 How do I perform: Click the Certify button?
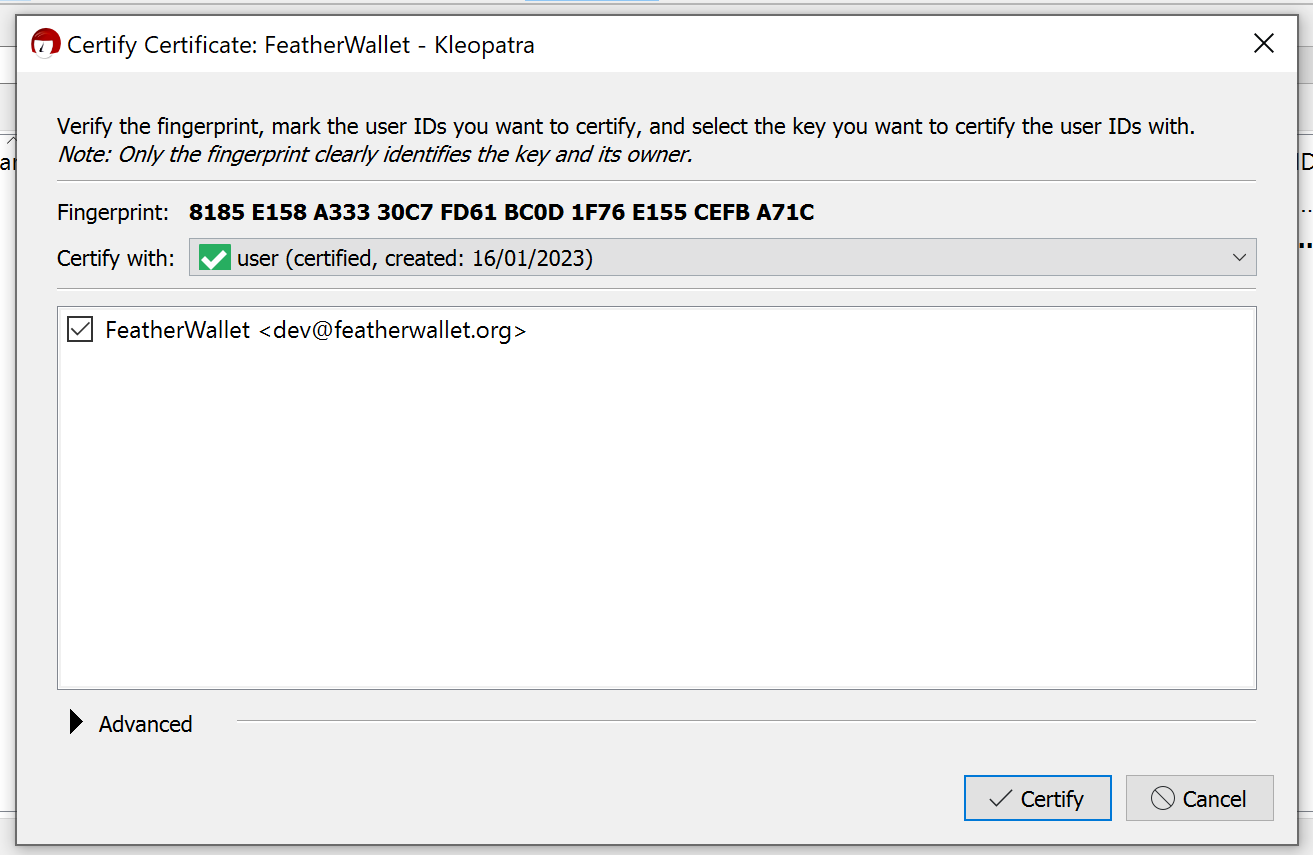1037,798
